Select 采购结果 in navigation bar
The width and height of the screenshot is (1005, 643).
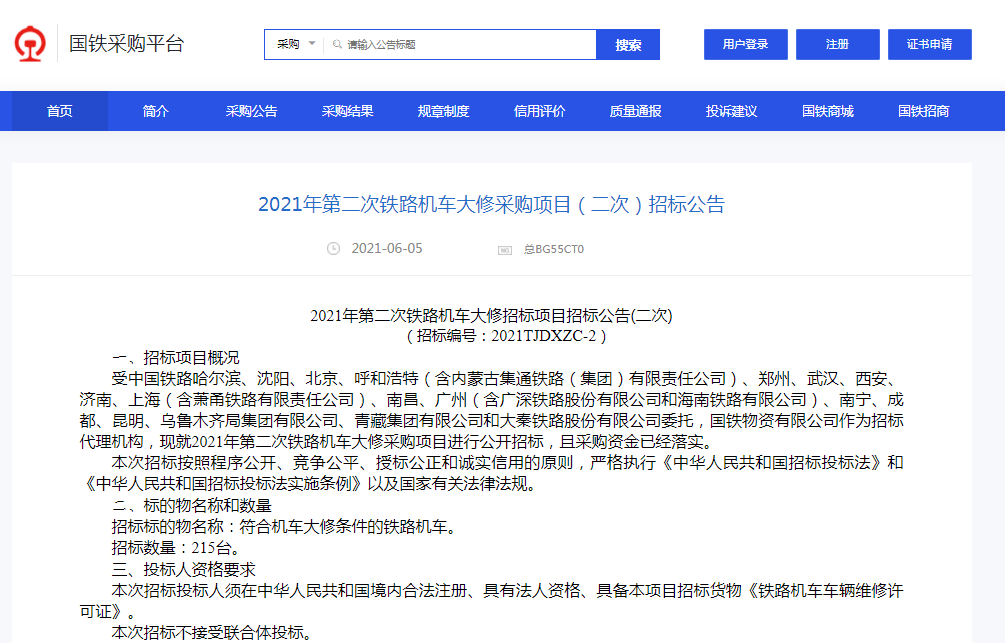coord(348,111)
